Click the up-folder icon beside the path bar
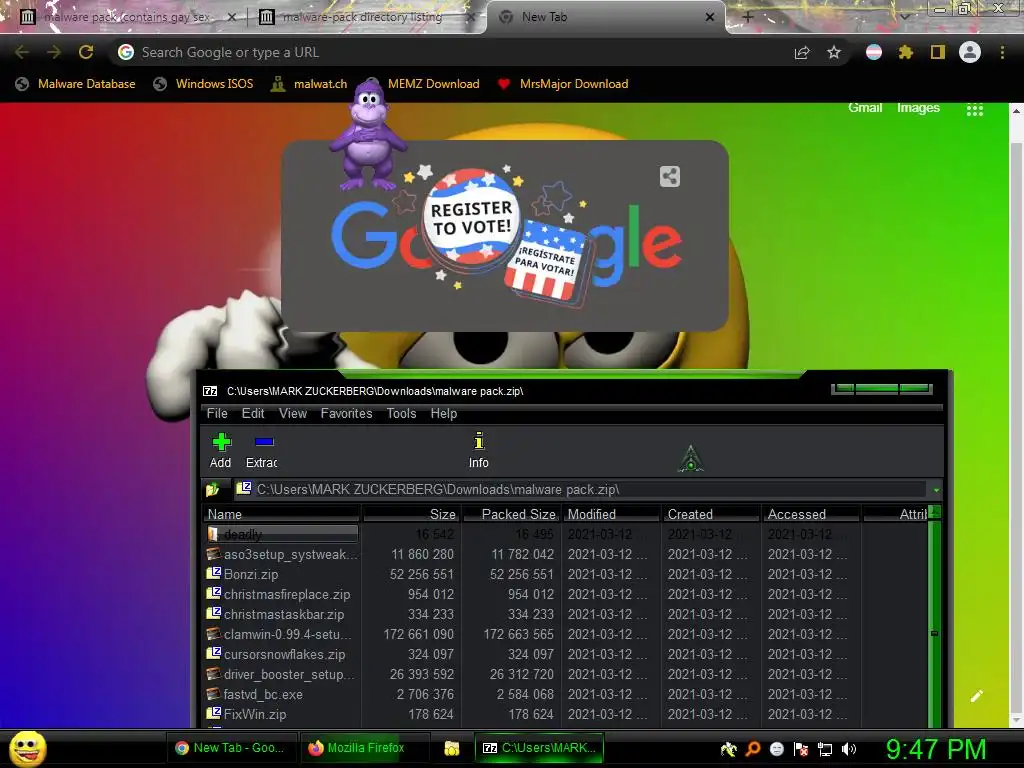Viewport: 1024px width, 768px height. click(x=212, y=489)
